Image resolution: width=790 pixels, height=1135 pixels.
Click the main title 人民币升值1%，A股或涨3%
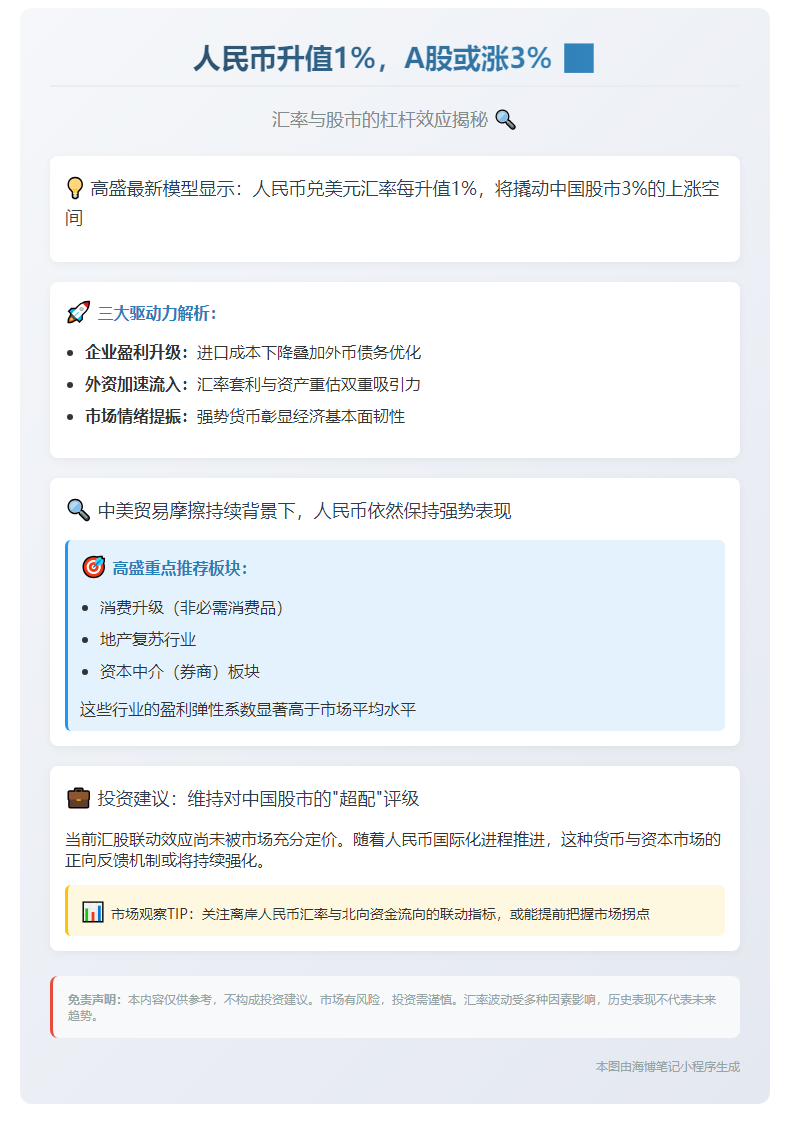[x=372, y=59]
